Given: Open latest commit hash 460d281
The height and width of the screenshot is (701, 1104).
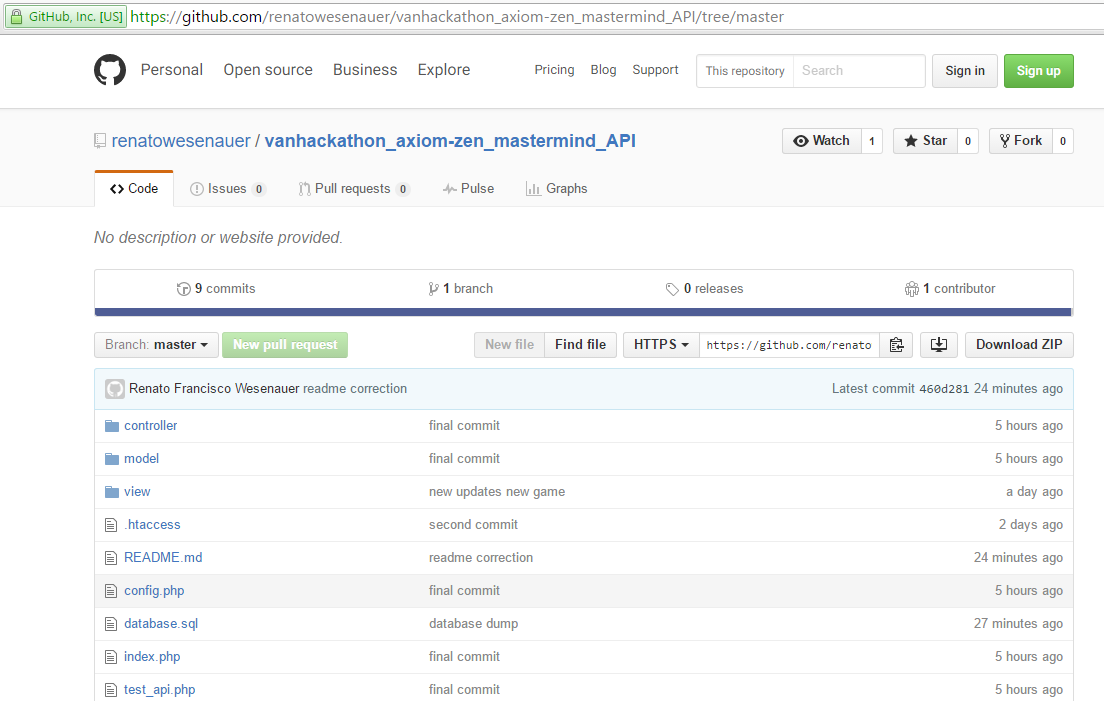Looking at the screenshot, I should coord(944,389).
